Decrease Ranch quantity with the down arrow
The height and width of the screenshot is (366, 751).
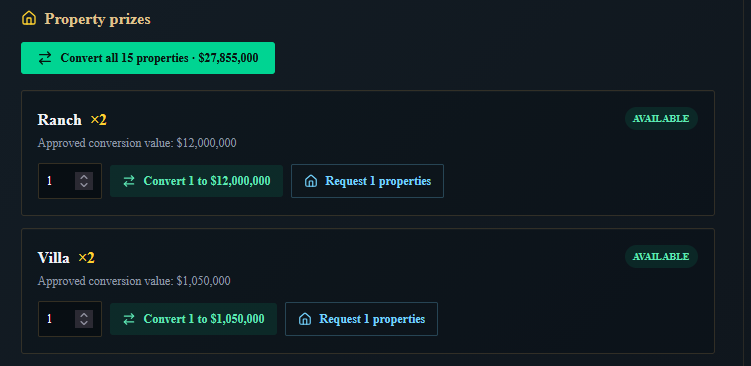point(84,185)
